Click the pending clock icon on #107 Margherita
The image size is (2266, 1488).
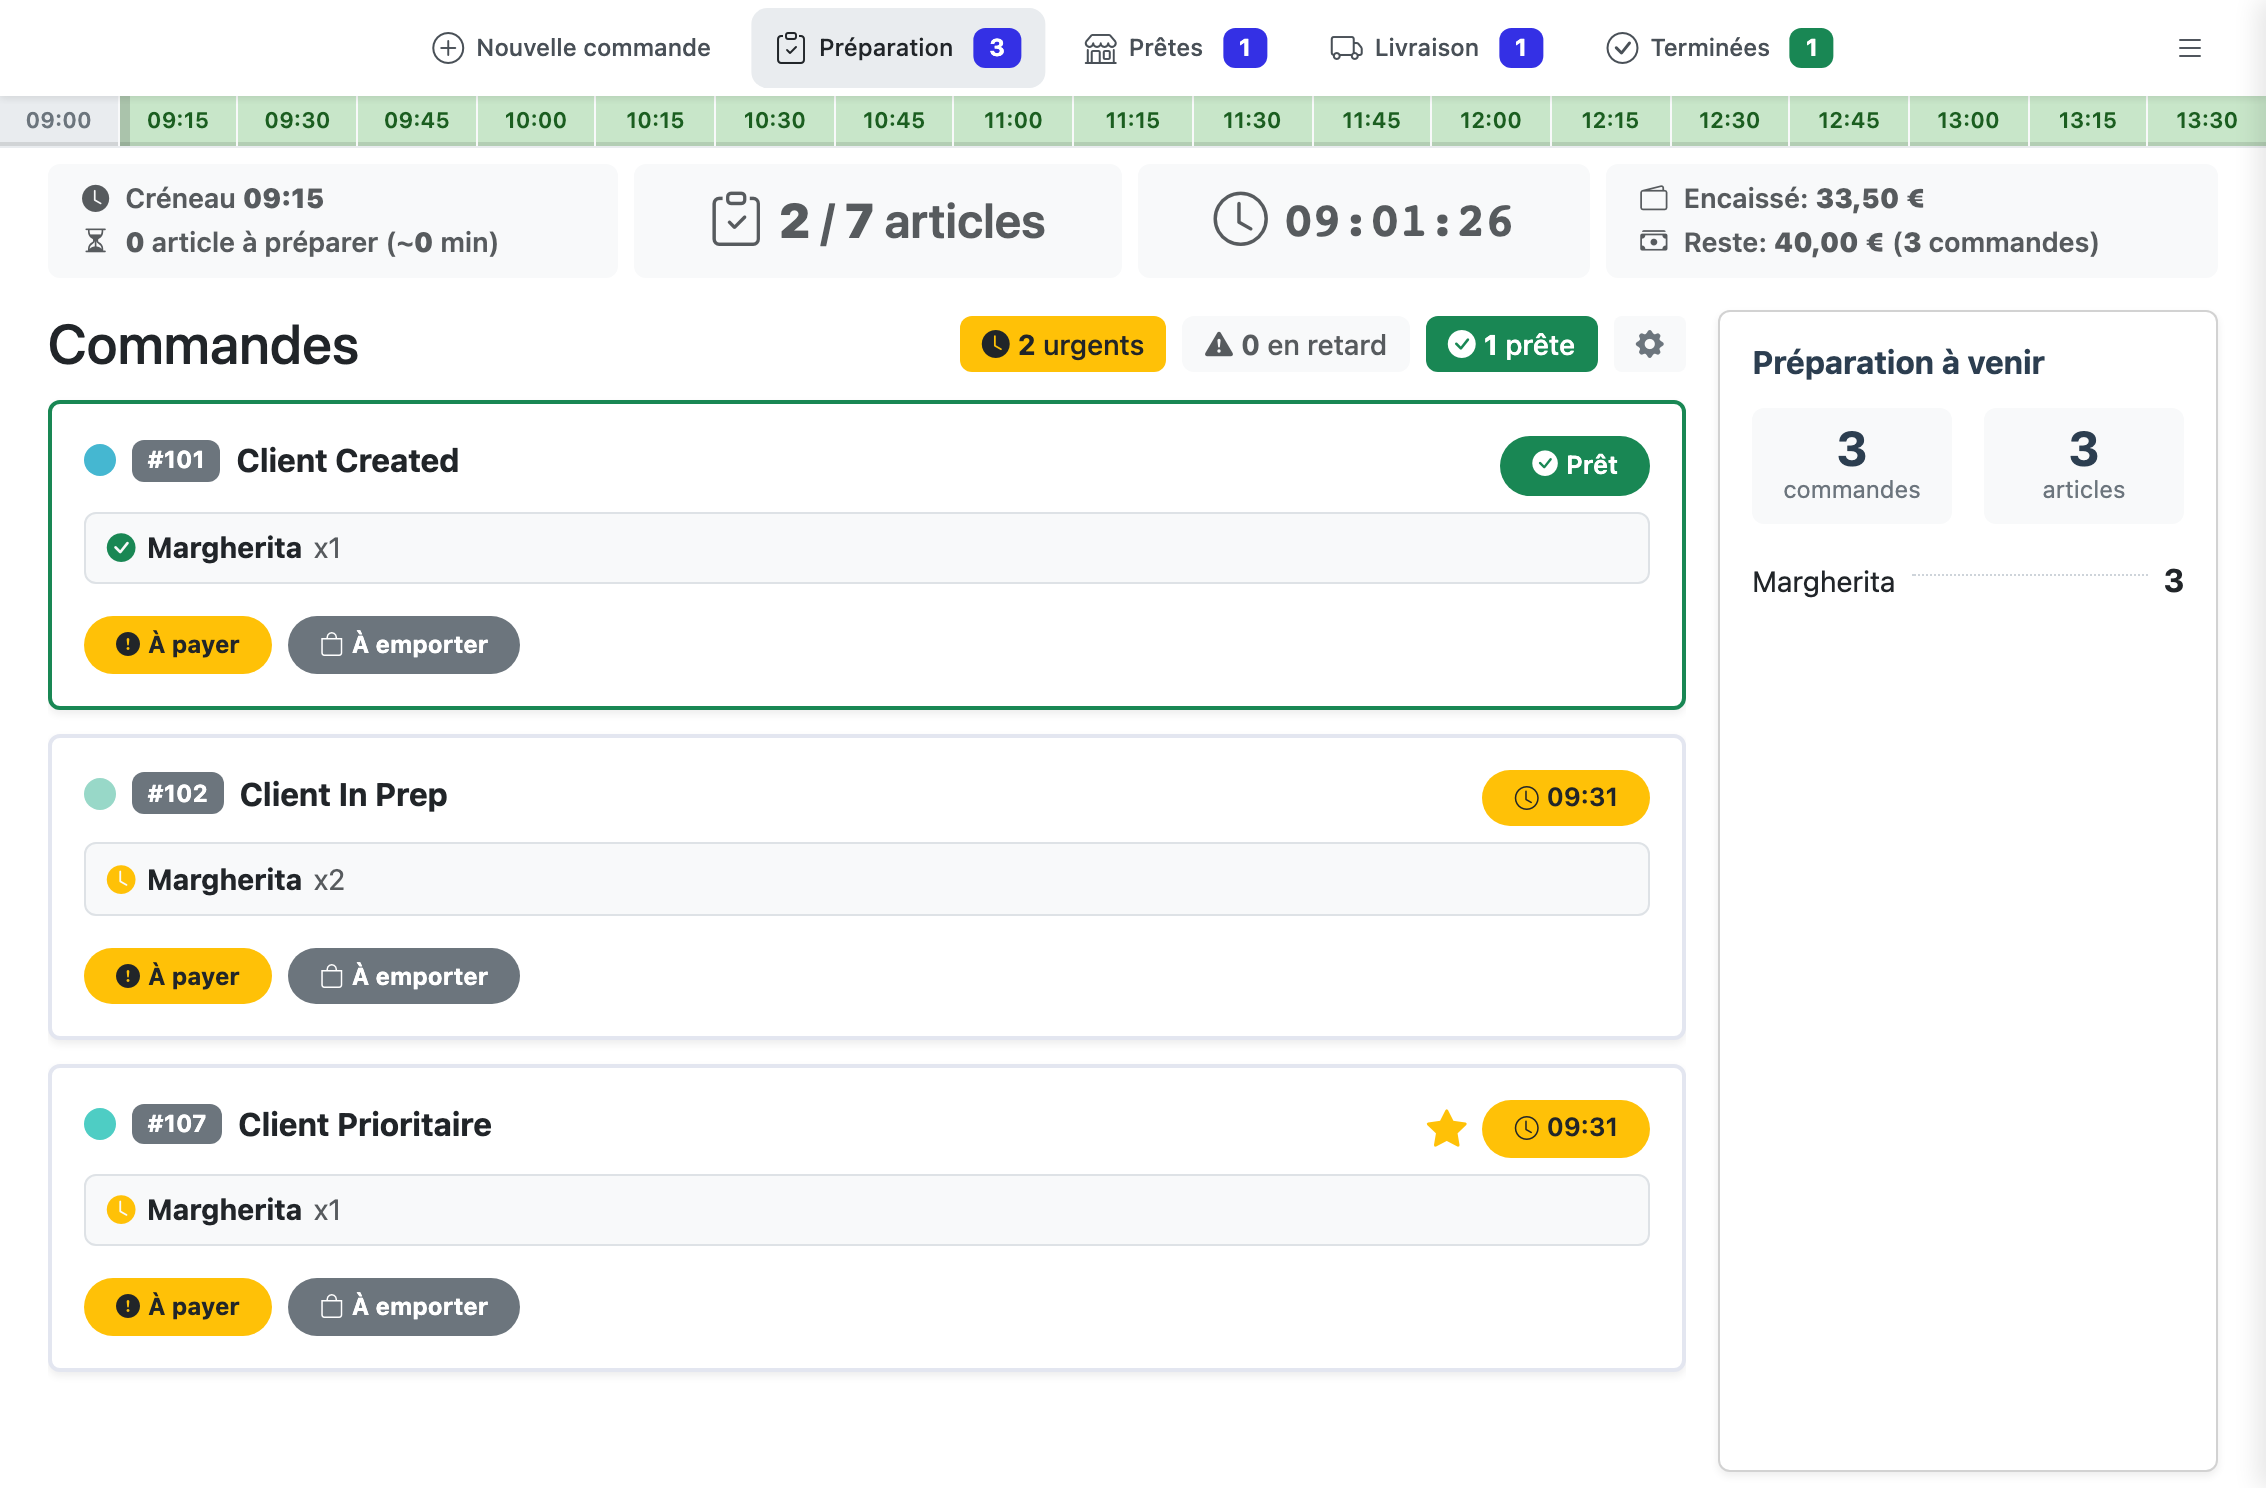tap(121, 1210)
